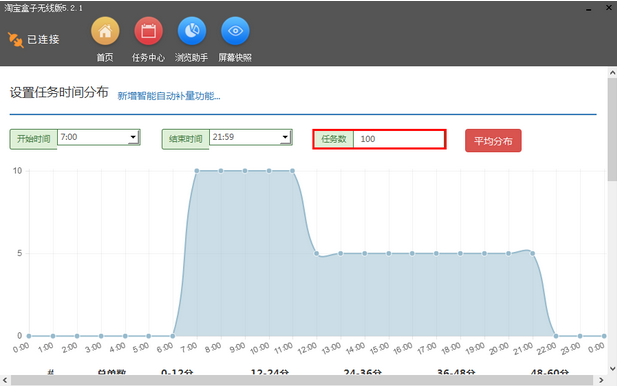
Task: Open the 首页 home icon
Action: pyautogui.click(x=105, y=31)
